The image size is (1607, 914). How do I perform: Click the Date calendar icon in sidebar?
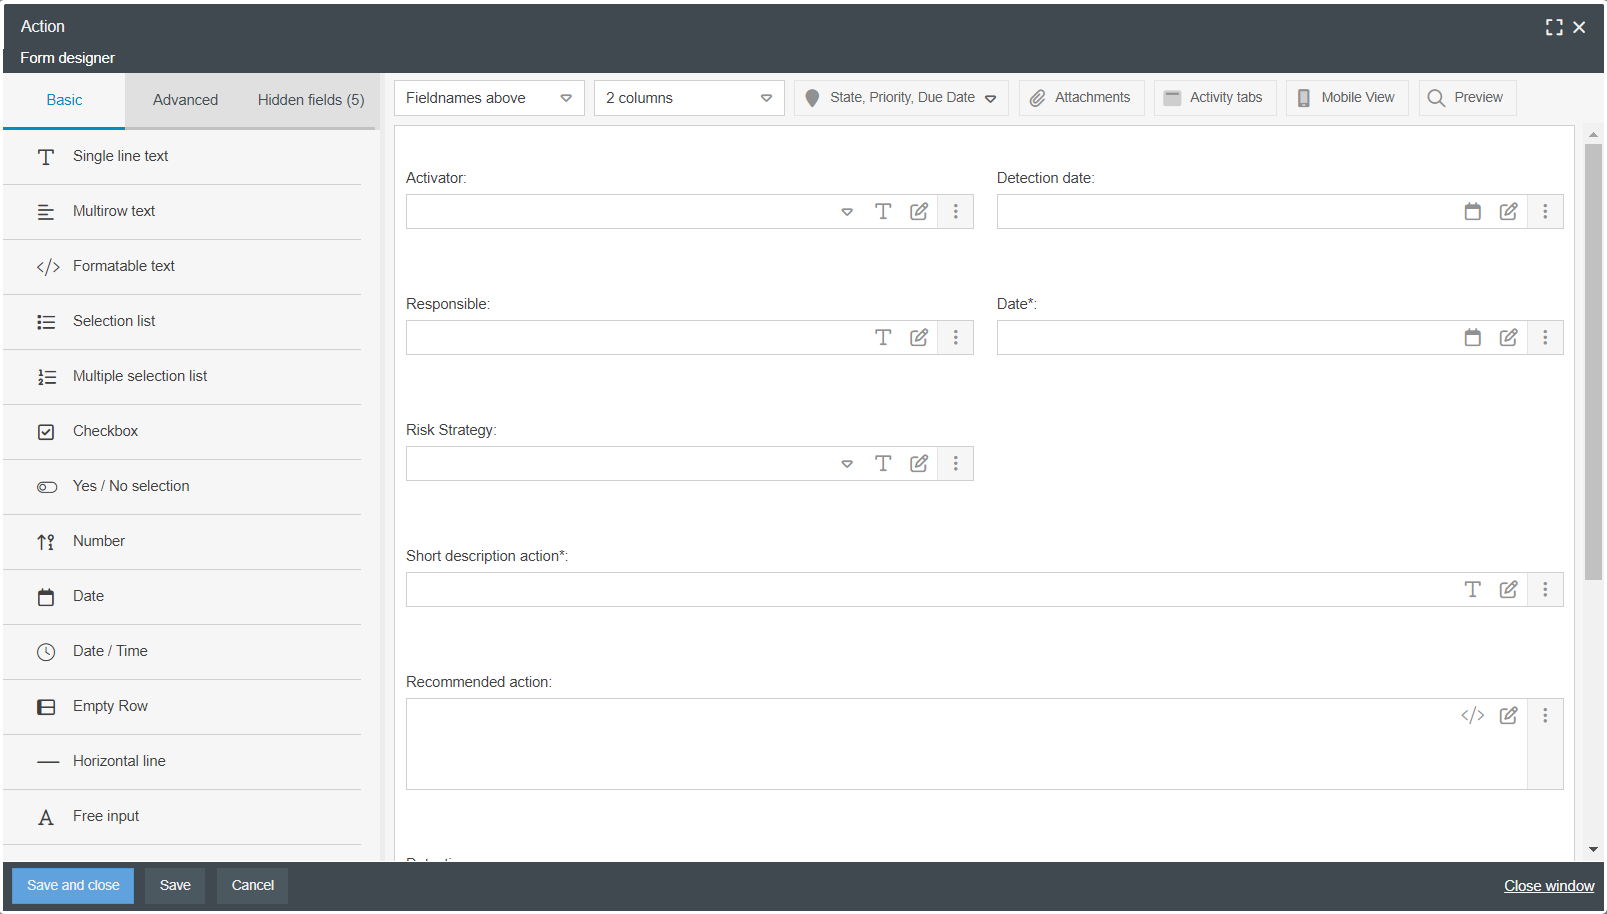pos(46,597)
